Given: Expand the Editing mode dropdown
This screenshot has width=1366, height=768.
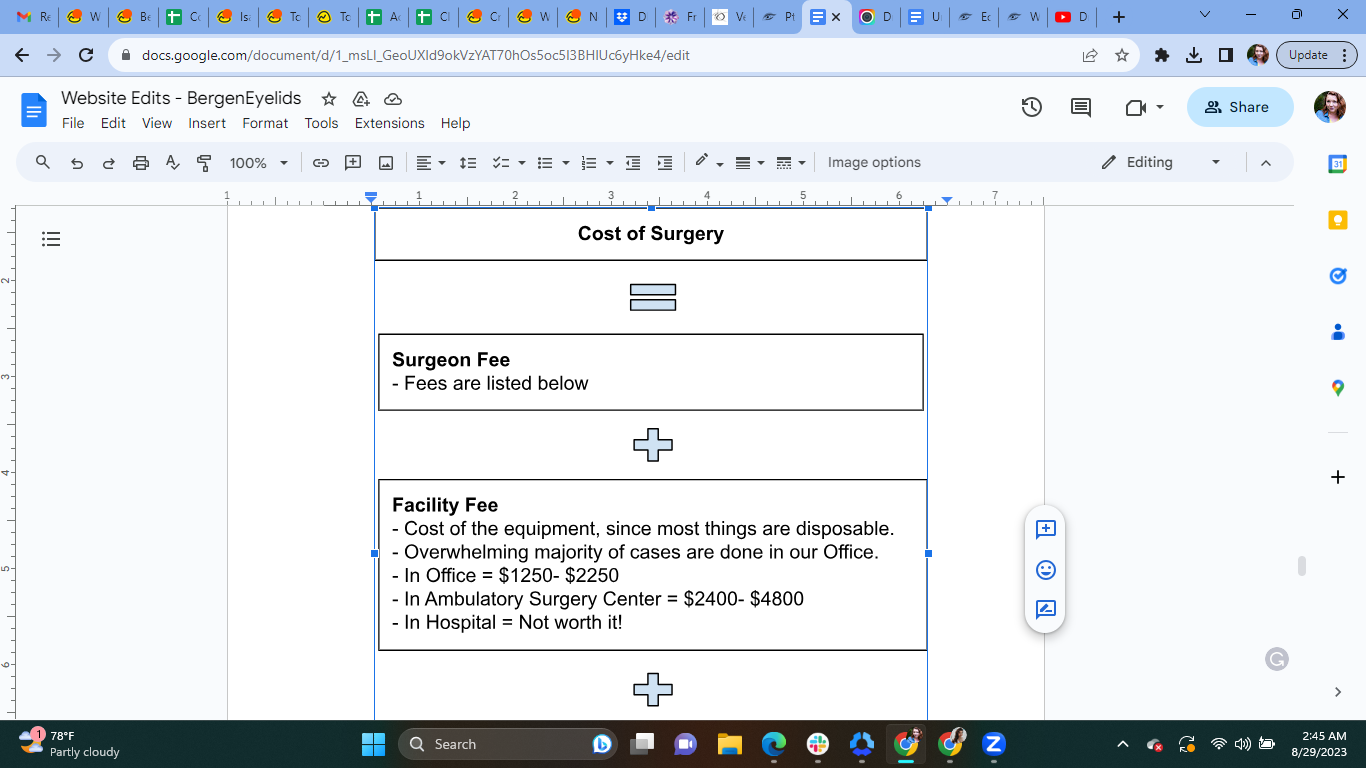Looking at the screenshot, I should coord(1216,163).
